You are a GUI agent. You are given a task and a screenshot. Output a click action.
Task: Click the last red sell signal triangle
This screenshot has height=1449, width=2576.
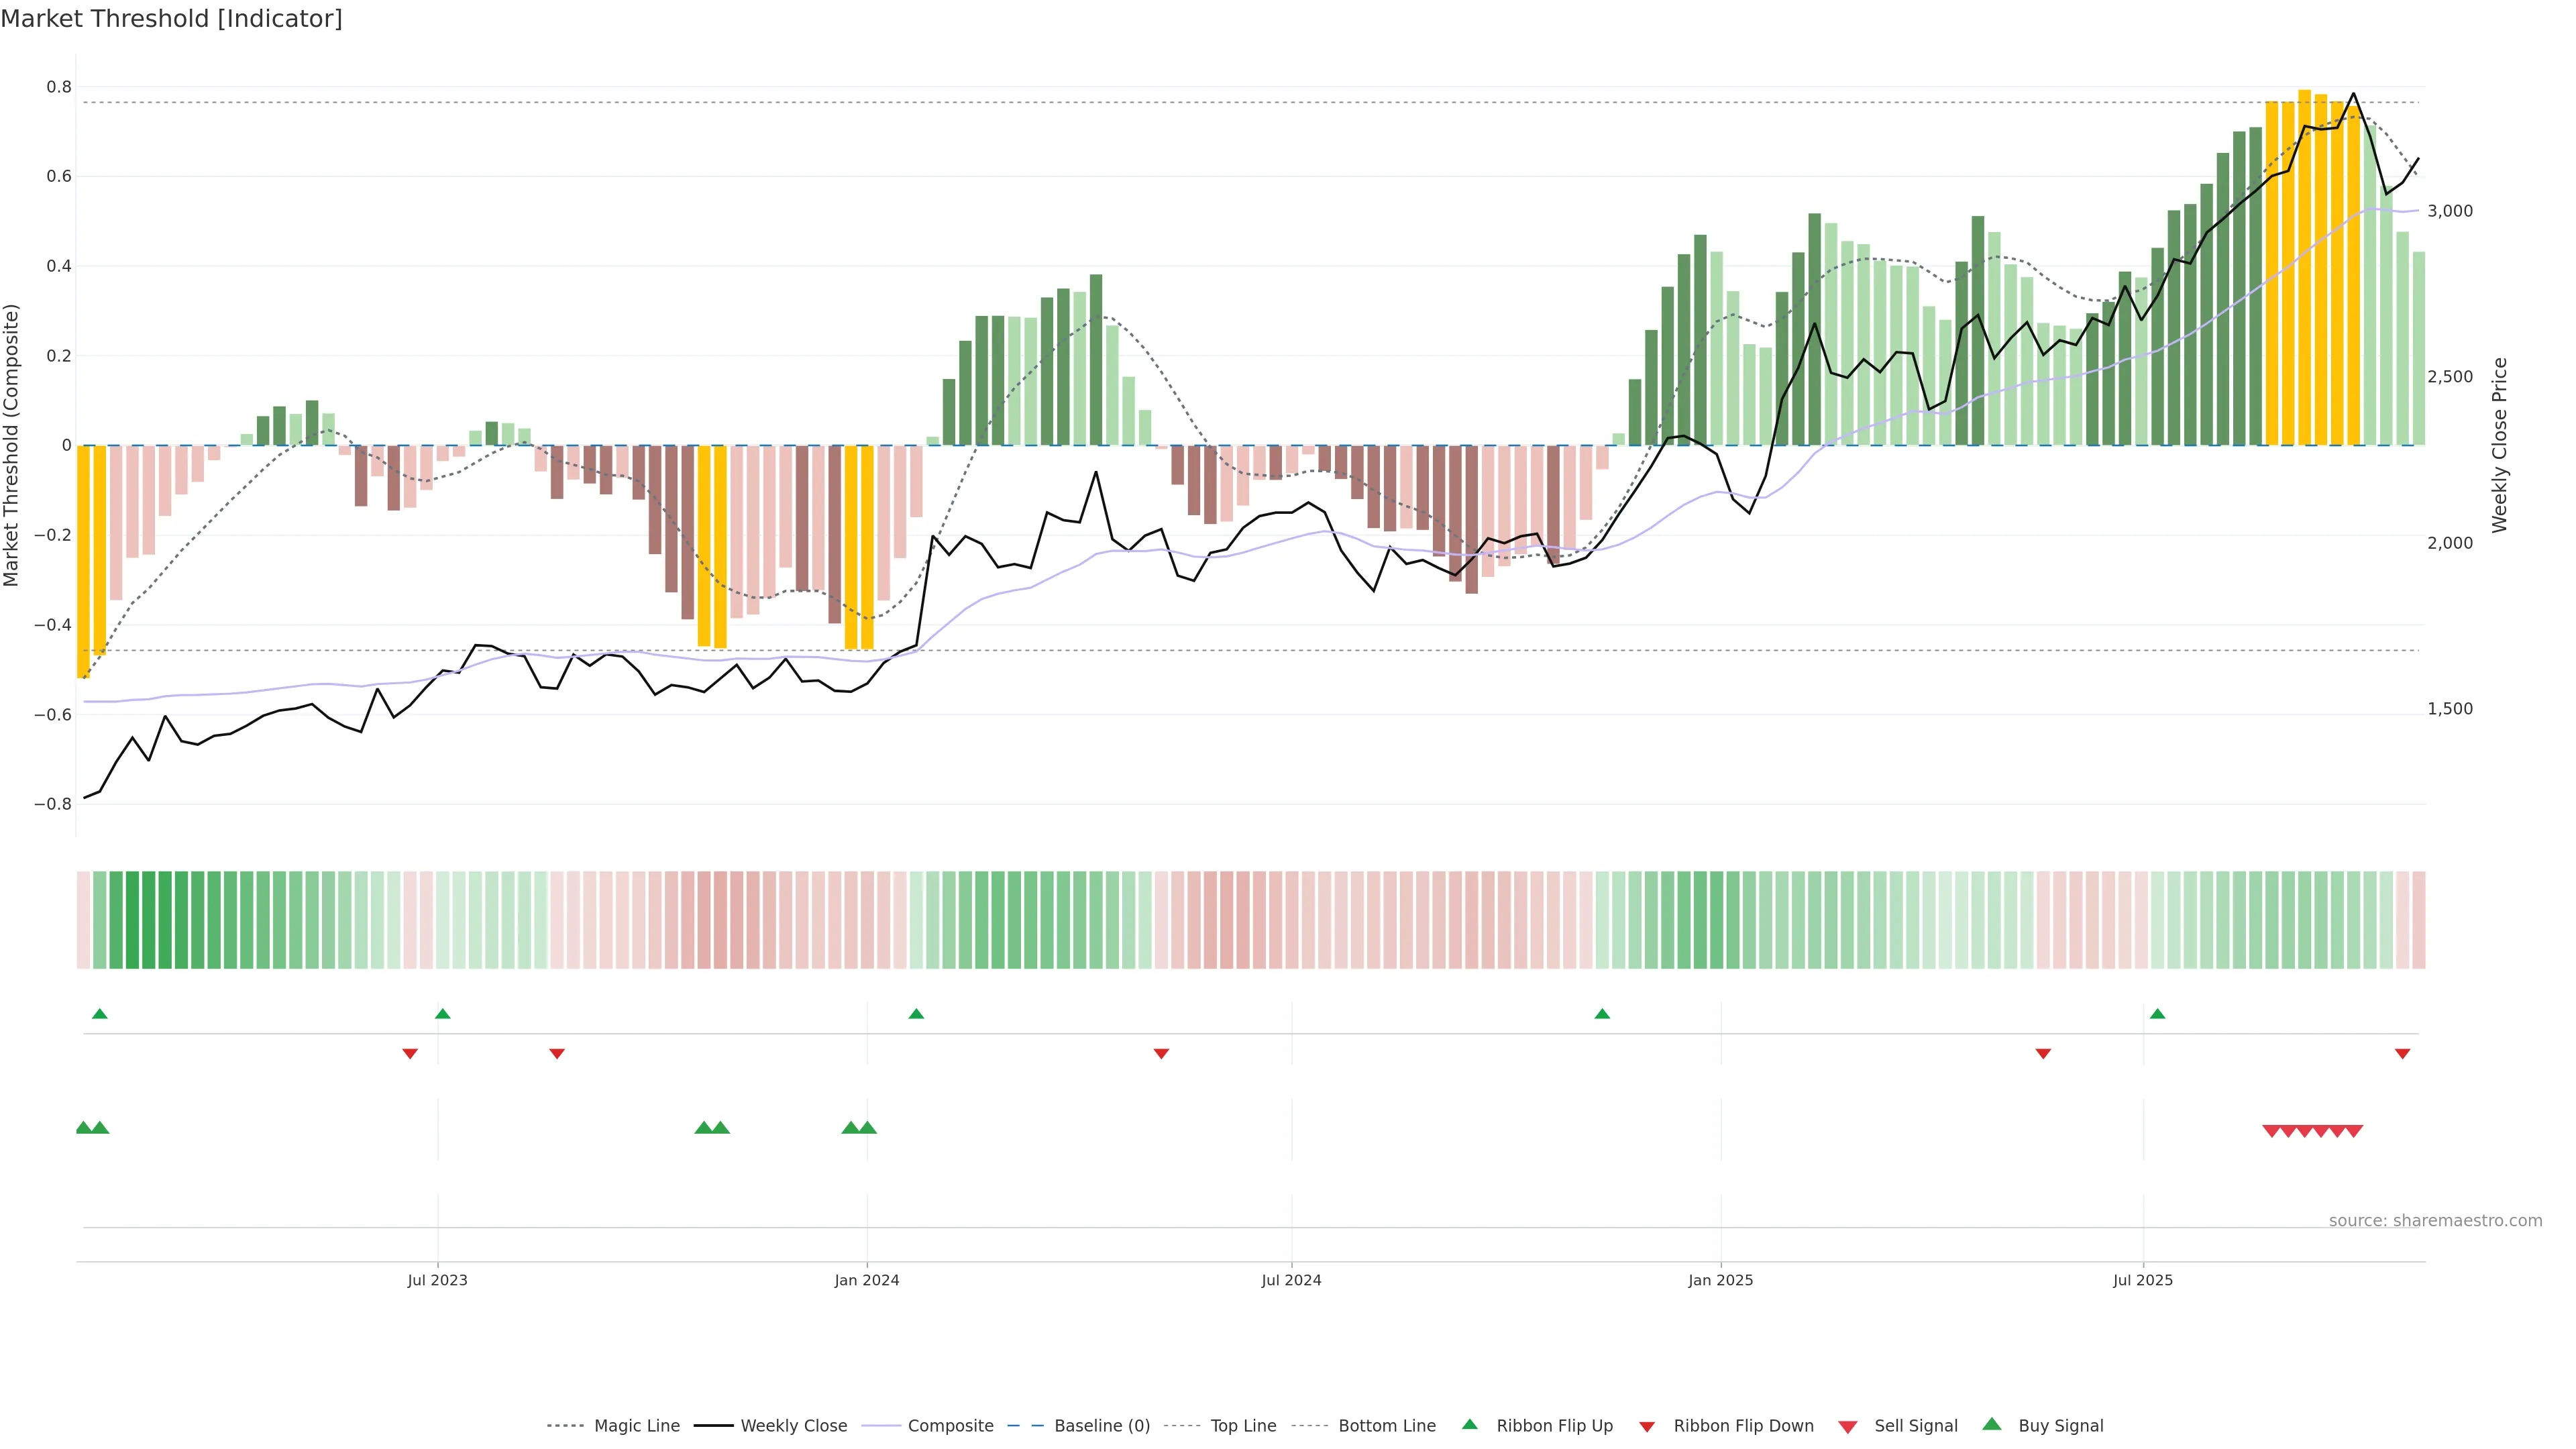click(x=2354, y=1131)
